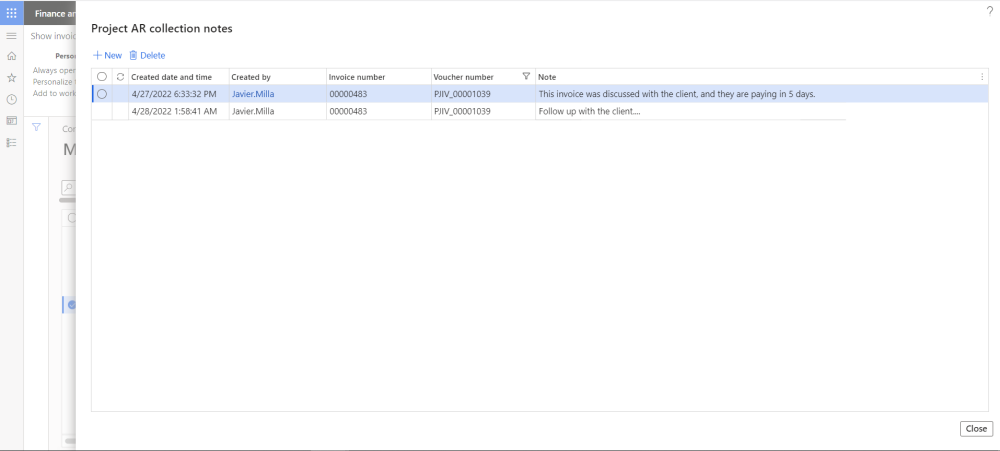Go to the Home icon in sidebar

(x=11, y=57)
